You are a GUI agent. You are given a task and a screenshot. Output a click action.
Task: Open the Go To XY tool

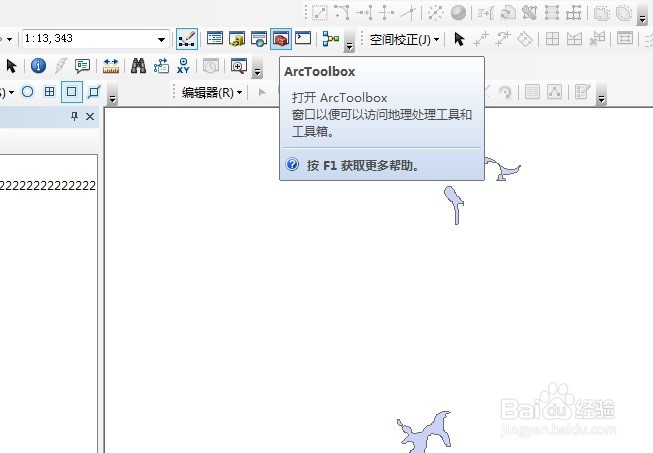pos(183,66)
